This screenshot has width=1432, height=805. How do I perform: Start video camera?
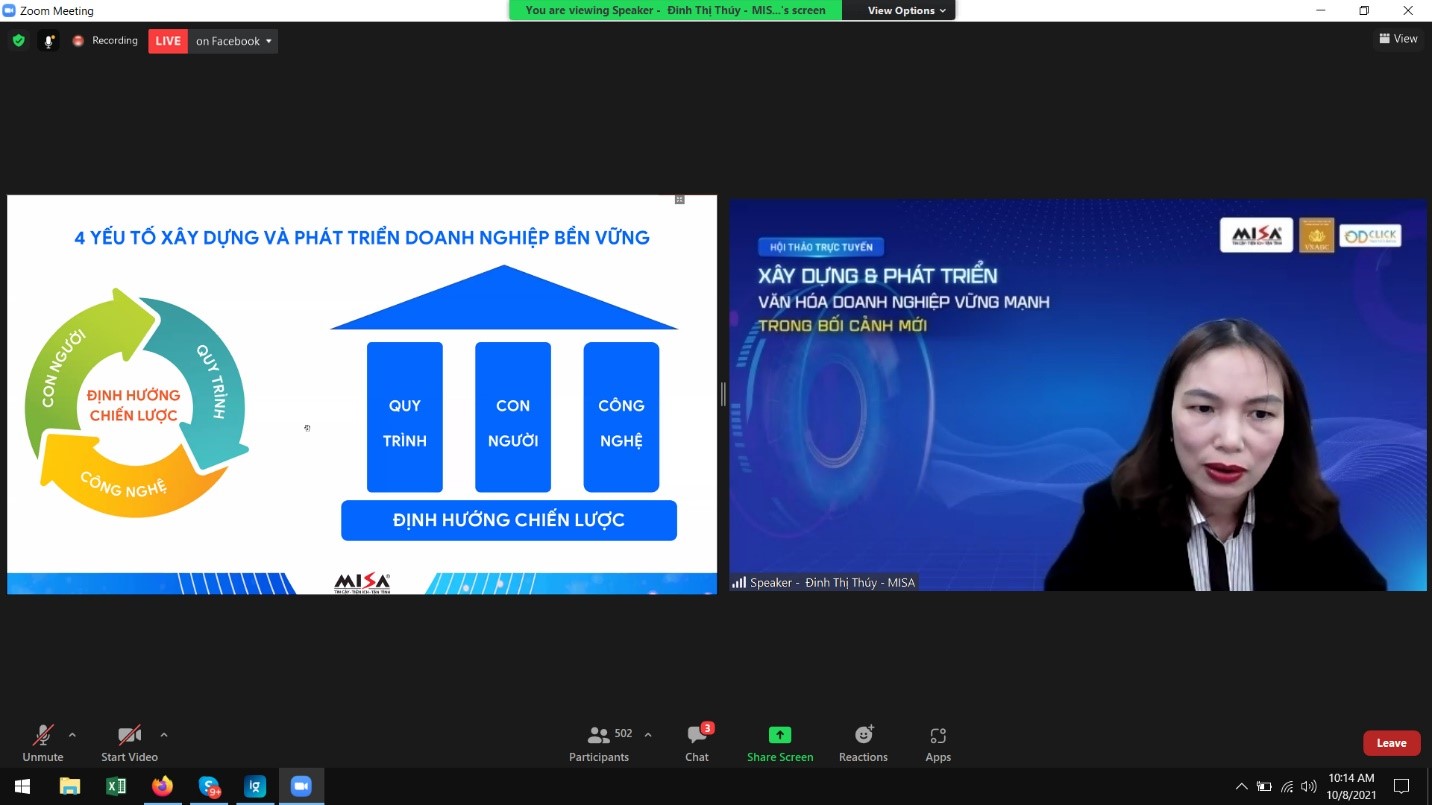pyautogui.click(x=129, y=743)
